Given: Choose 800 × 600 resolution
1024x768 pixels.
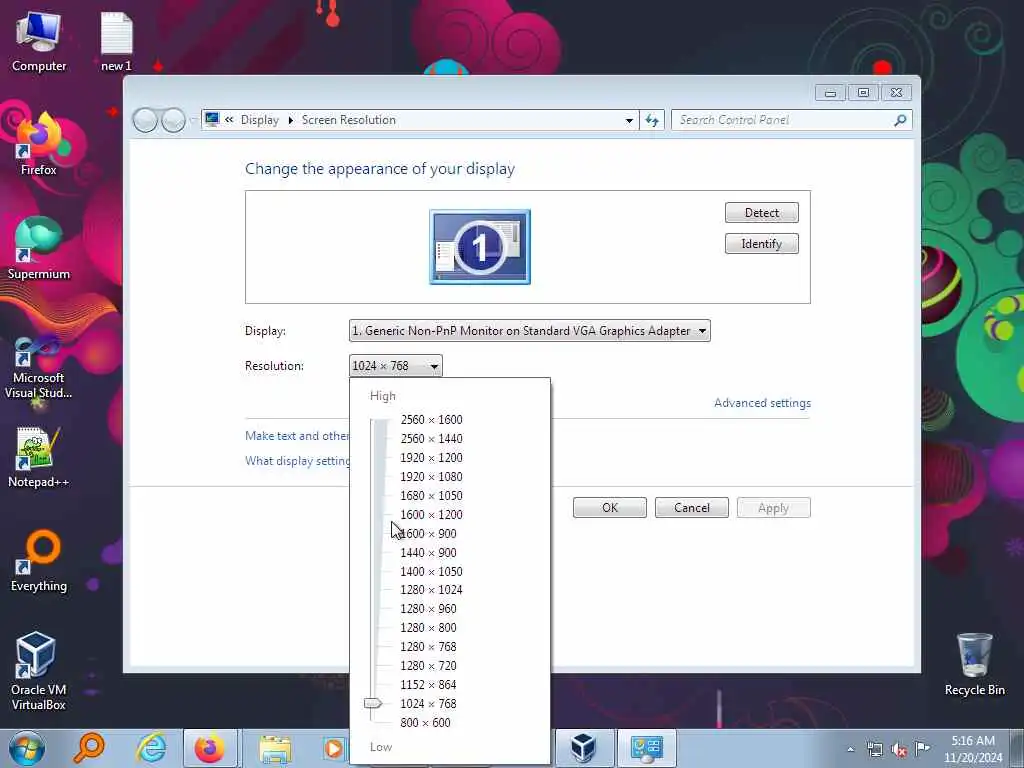Looking at the screenshot, I should [x=425, y=722].
